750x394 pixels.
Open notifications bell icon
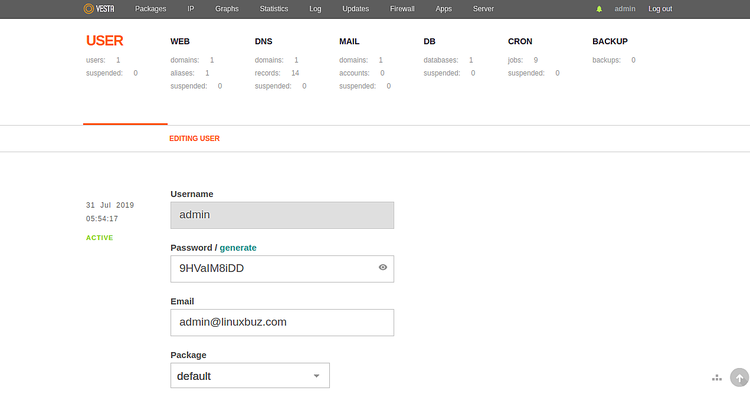(x=599, y=9)
